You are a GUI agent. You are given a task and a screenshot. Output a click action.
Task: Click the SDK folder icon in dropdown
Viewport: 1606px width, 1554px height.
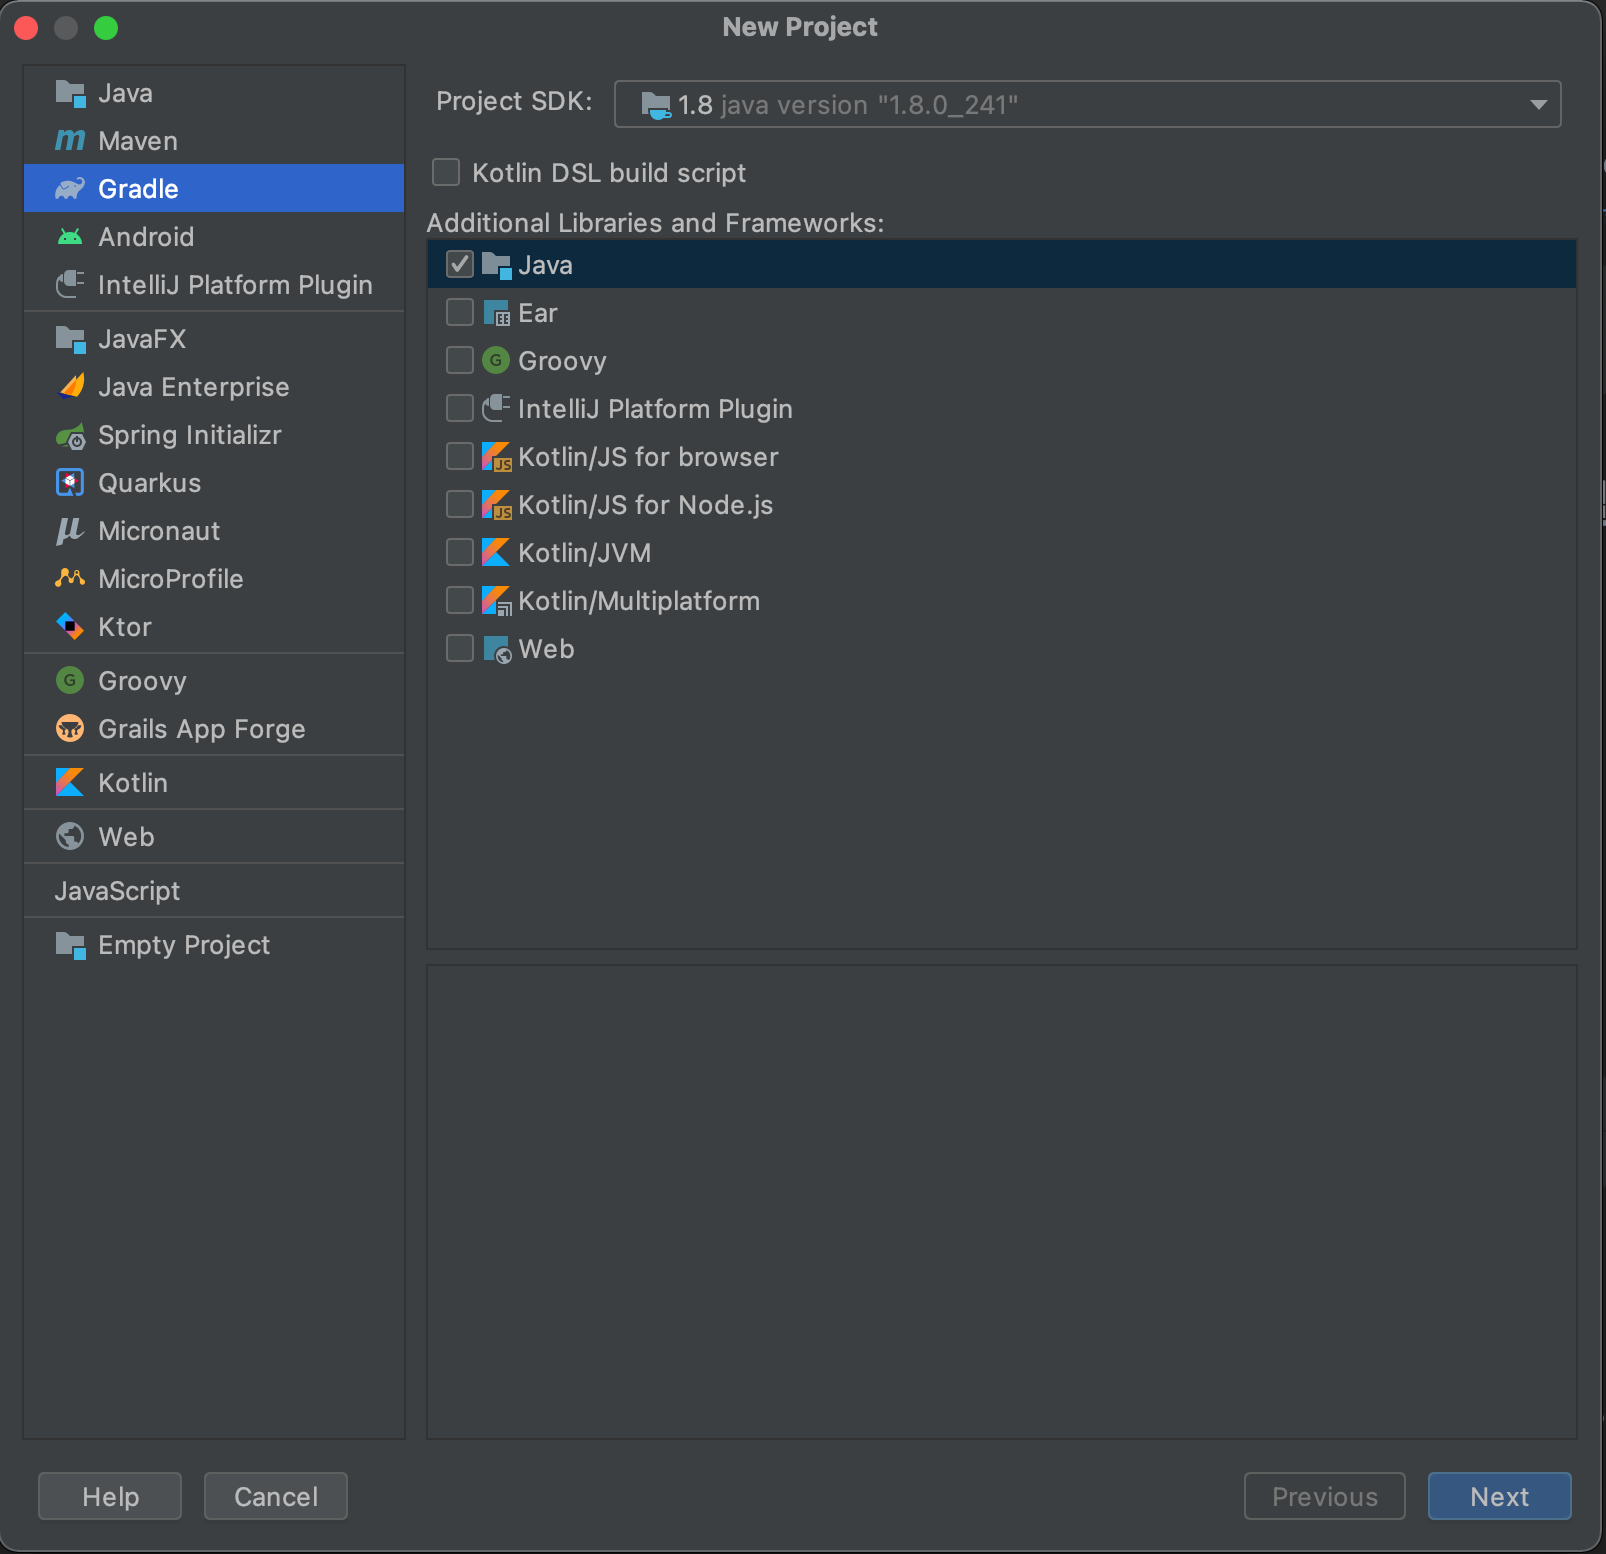[656, 105]
